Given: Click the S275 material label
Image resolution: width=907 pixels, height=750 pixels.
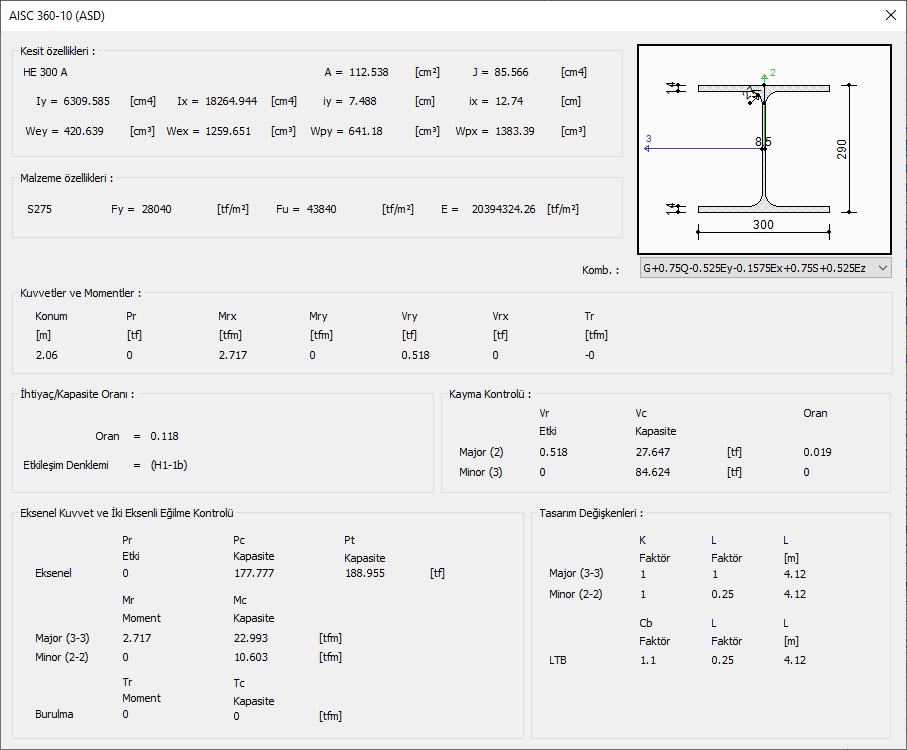Looking at the screenshot, I should click(x=41, y=209).
